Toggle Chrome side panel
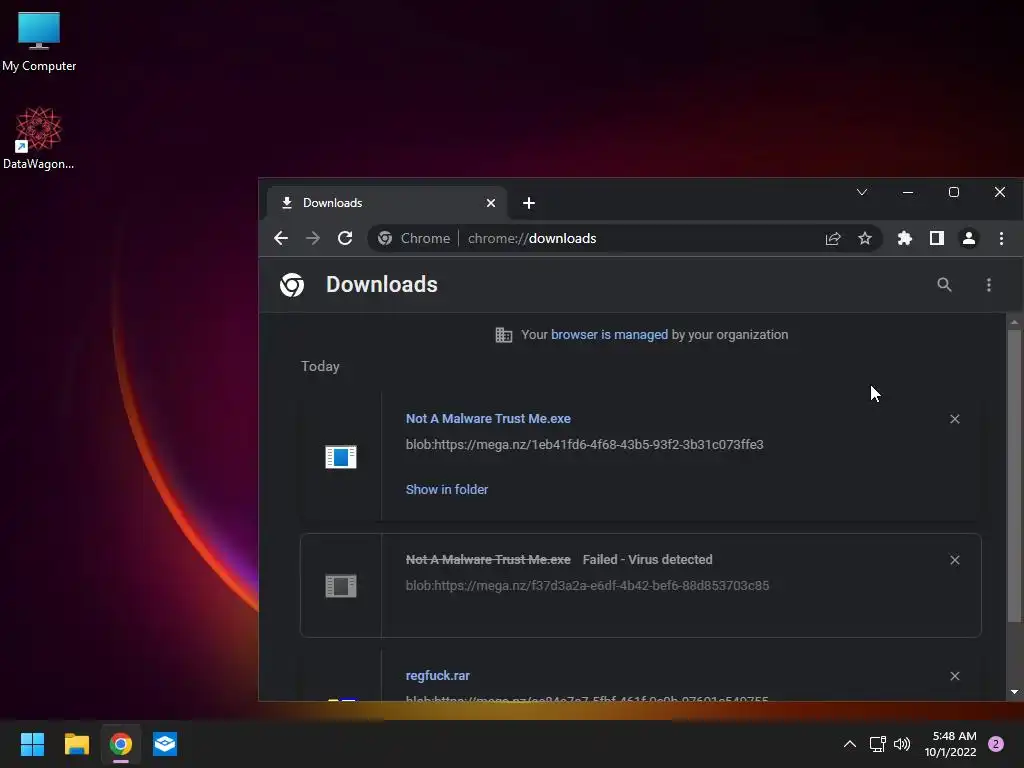The height and width of the screenshot is (768, 1024). coord(936,238)
